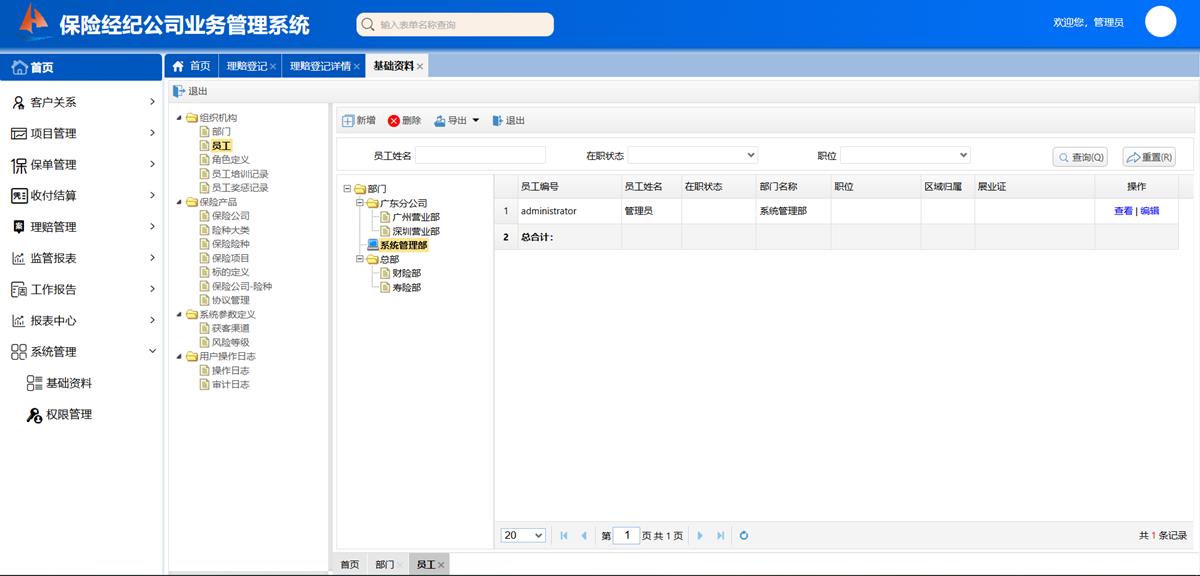Click the red 删除 delete icon
The image size is (1200, 576).
point(394,121)
